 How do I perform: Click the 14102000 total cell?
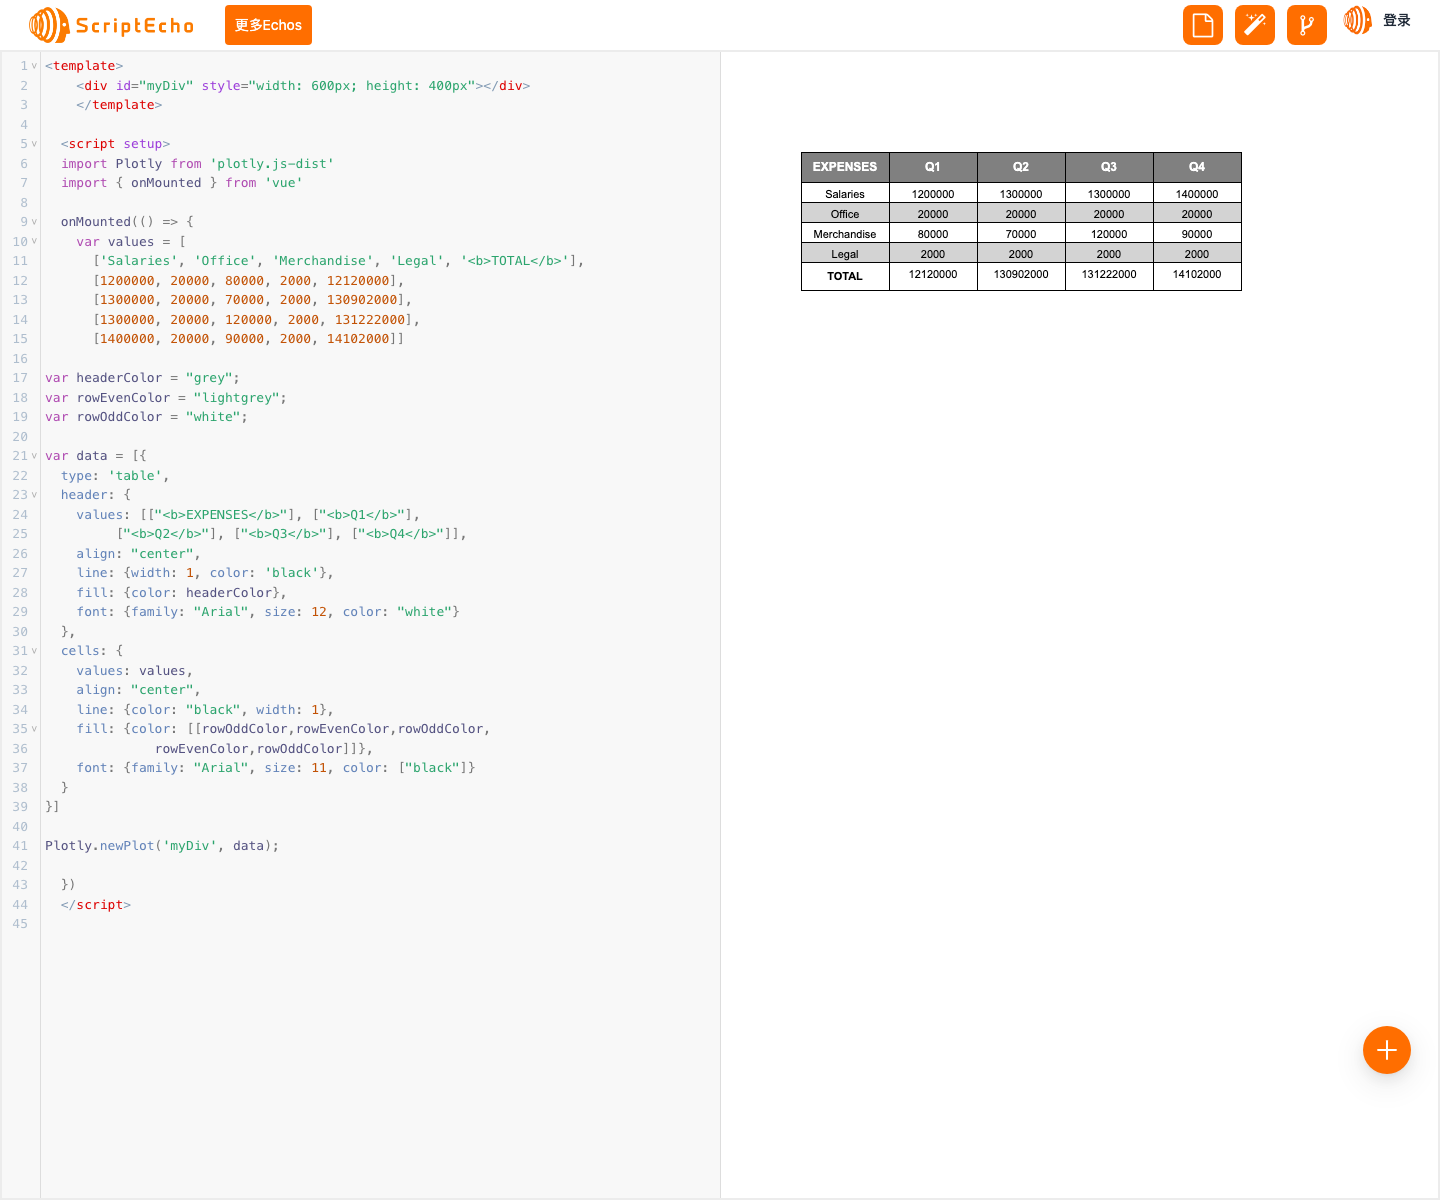pyautogui.click(x=1197, y=276)
